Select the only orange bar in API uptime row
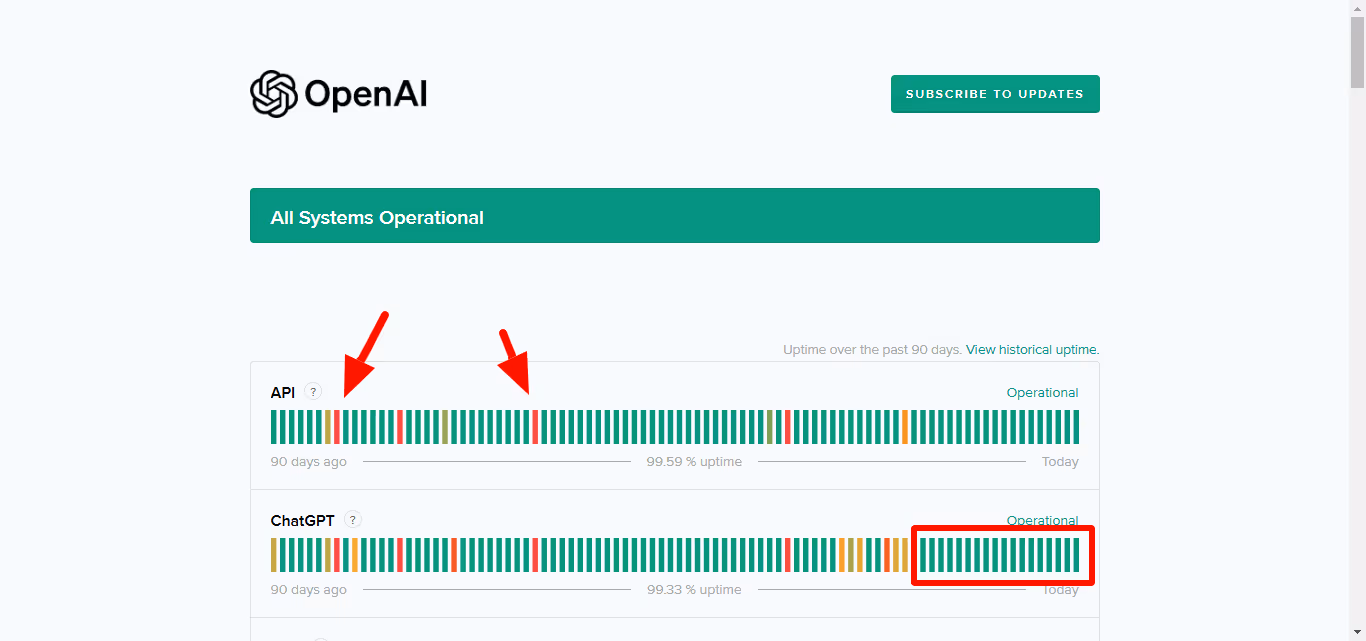This screenshot has height=641, width=1366. [905, 427]
